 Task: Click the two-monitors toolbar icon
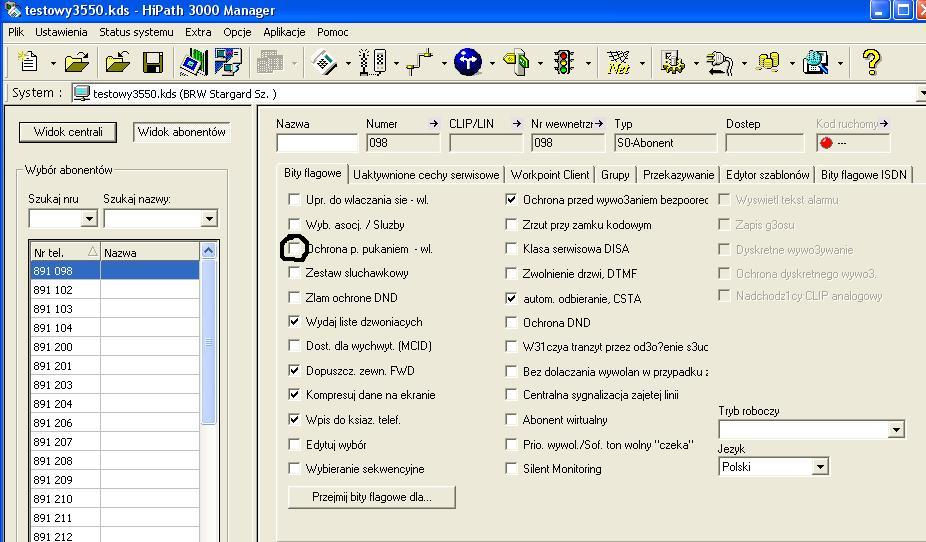[x=229, y=62]
